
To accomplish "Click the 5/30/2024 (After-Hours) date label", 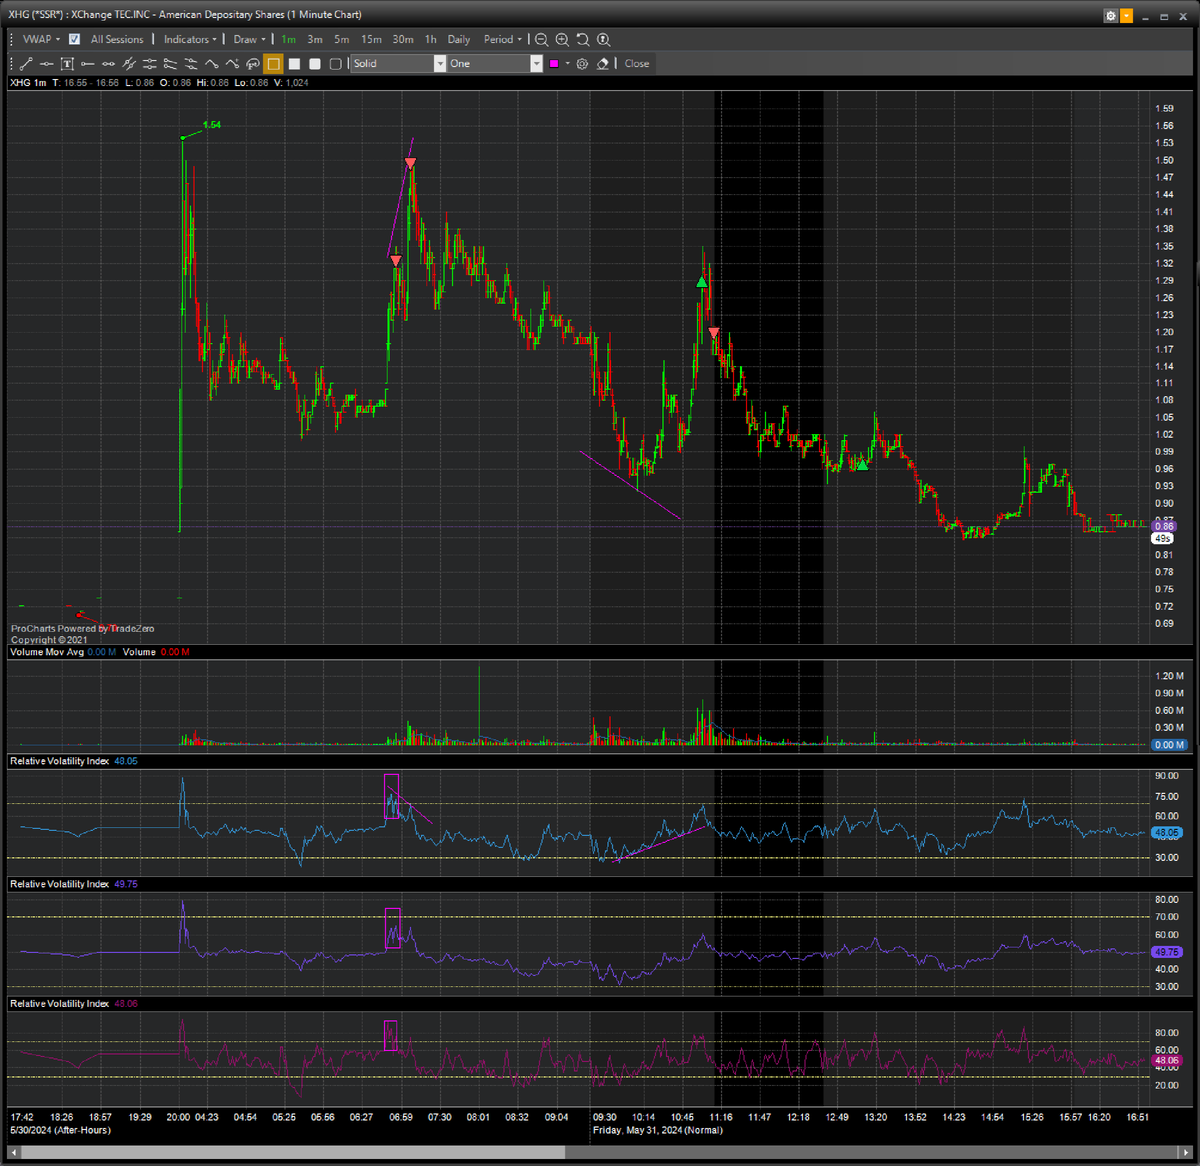I will click(60, 1130).
